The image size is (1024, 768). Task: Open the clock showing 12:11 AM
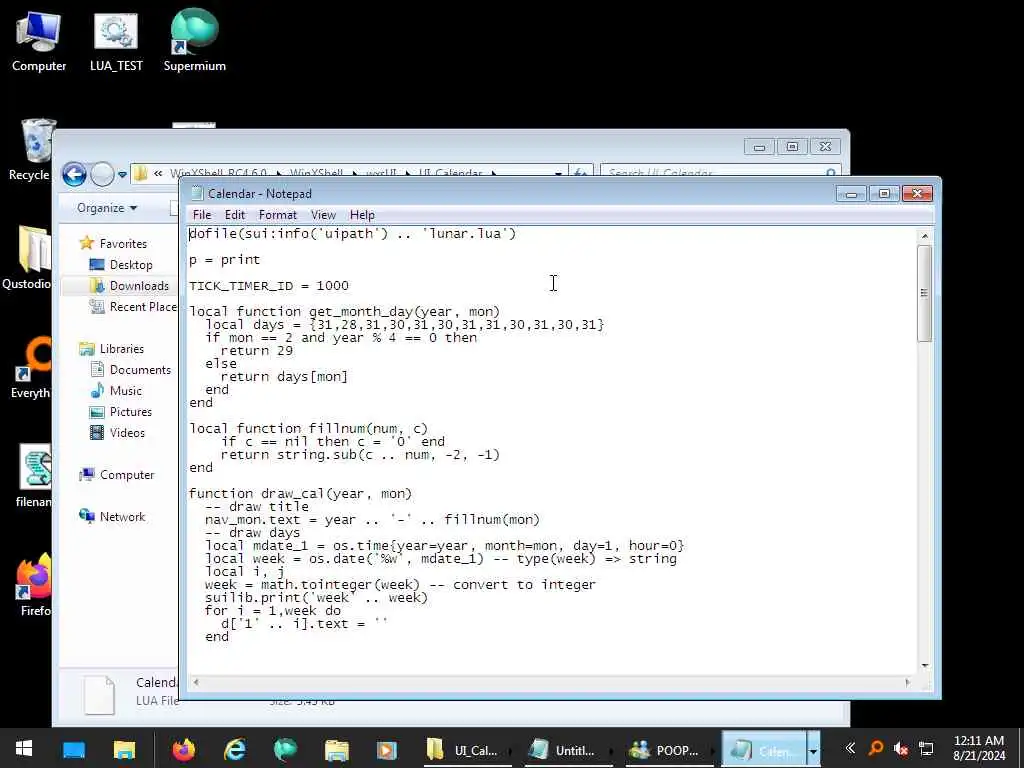pos(978,748)
